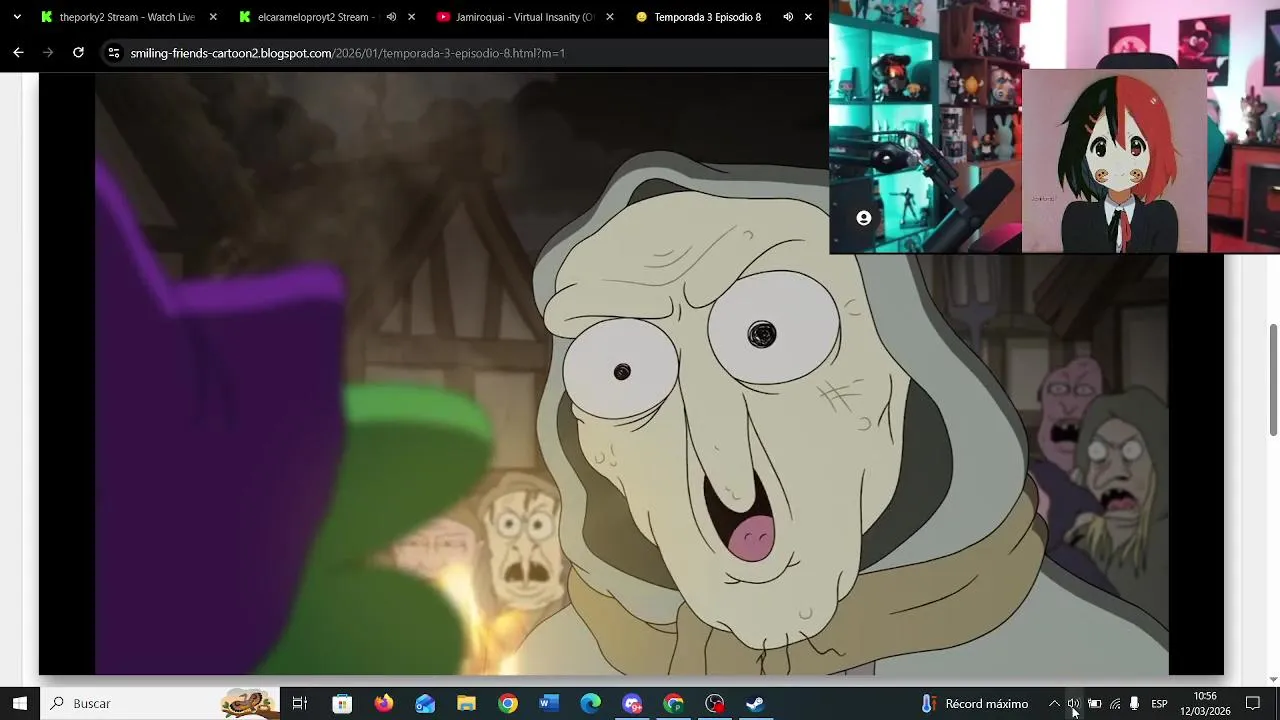Image resolution: width=1280 pixels, height=720 pixels.
Task: Close the Temporada 3 Episodio 8 tab
Action: pos(808,17)
